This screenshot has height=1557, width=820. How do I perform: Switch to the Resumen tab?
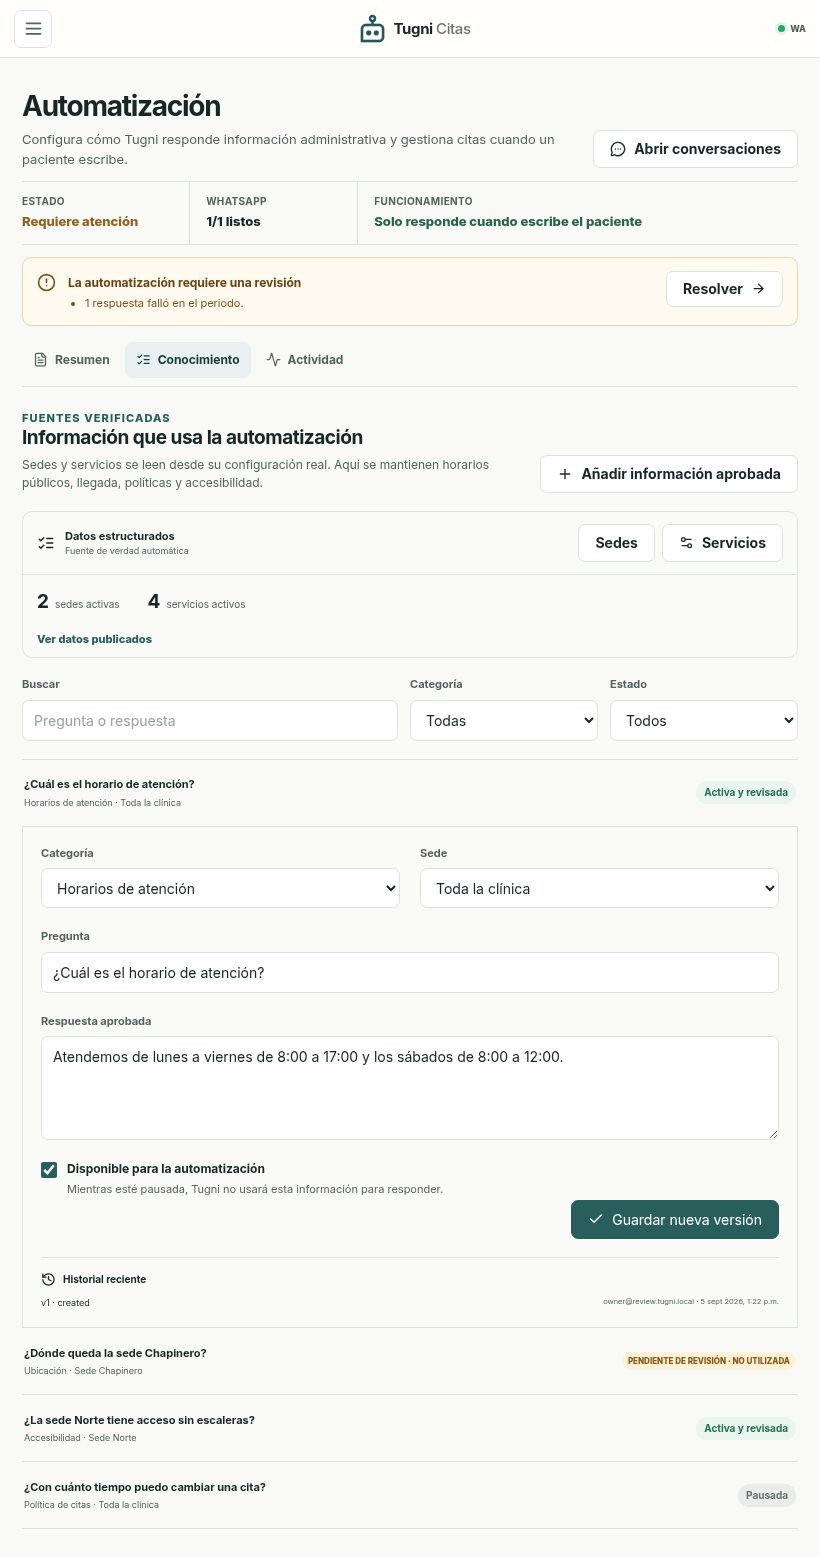(x=72, y=360)
